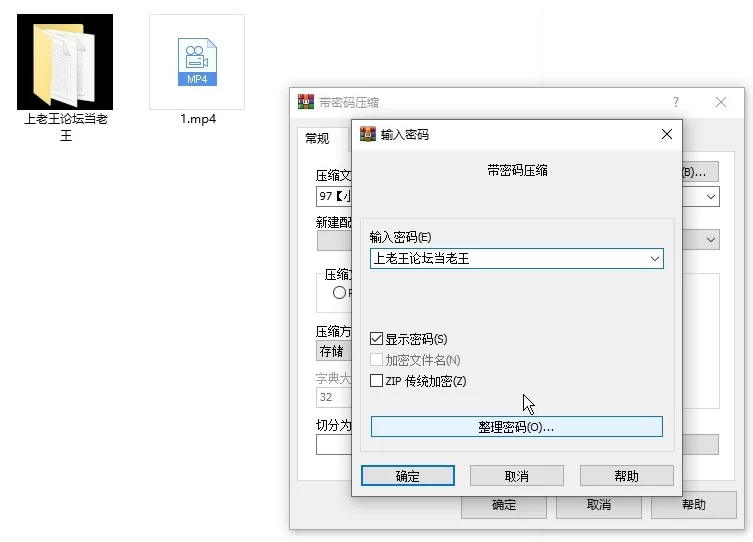Open the 存储 compression method dropdown
Viewport: 753px width, 542px height.
tap(334, 351)
